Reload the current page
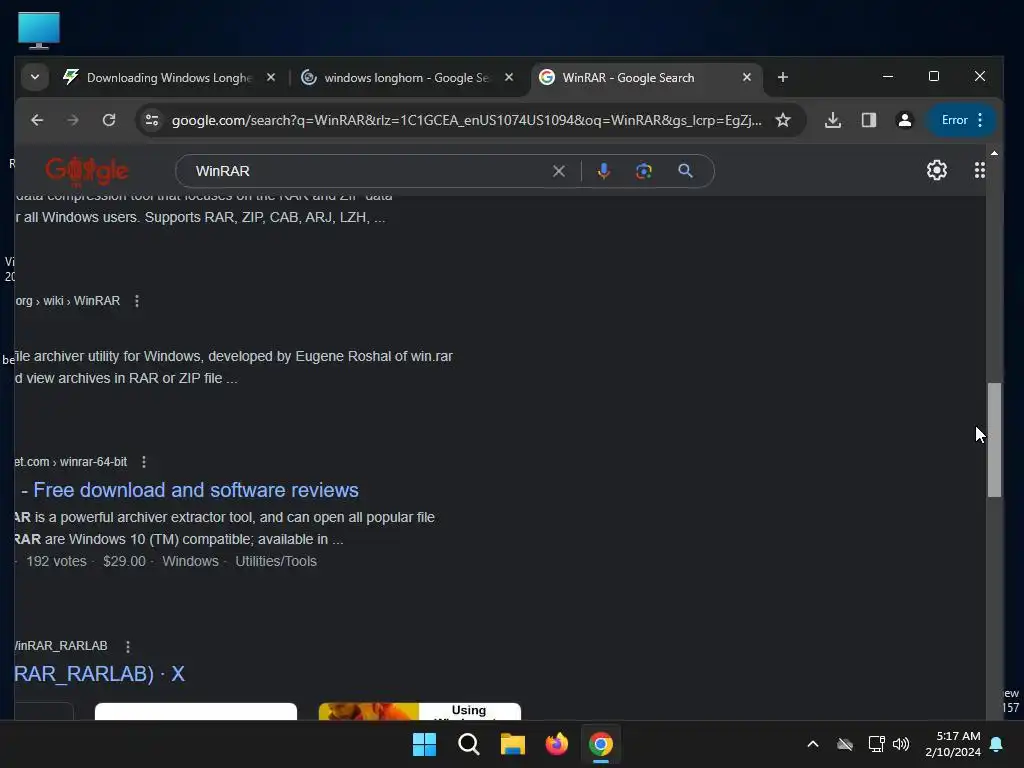The height and width of the screenshot is (768, 1024). click(x=109, y=120)
